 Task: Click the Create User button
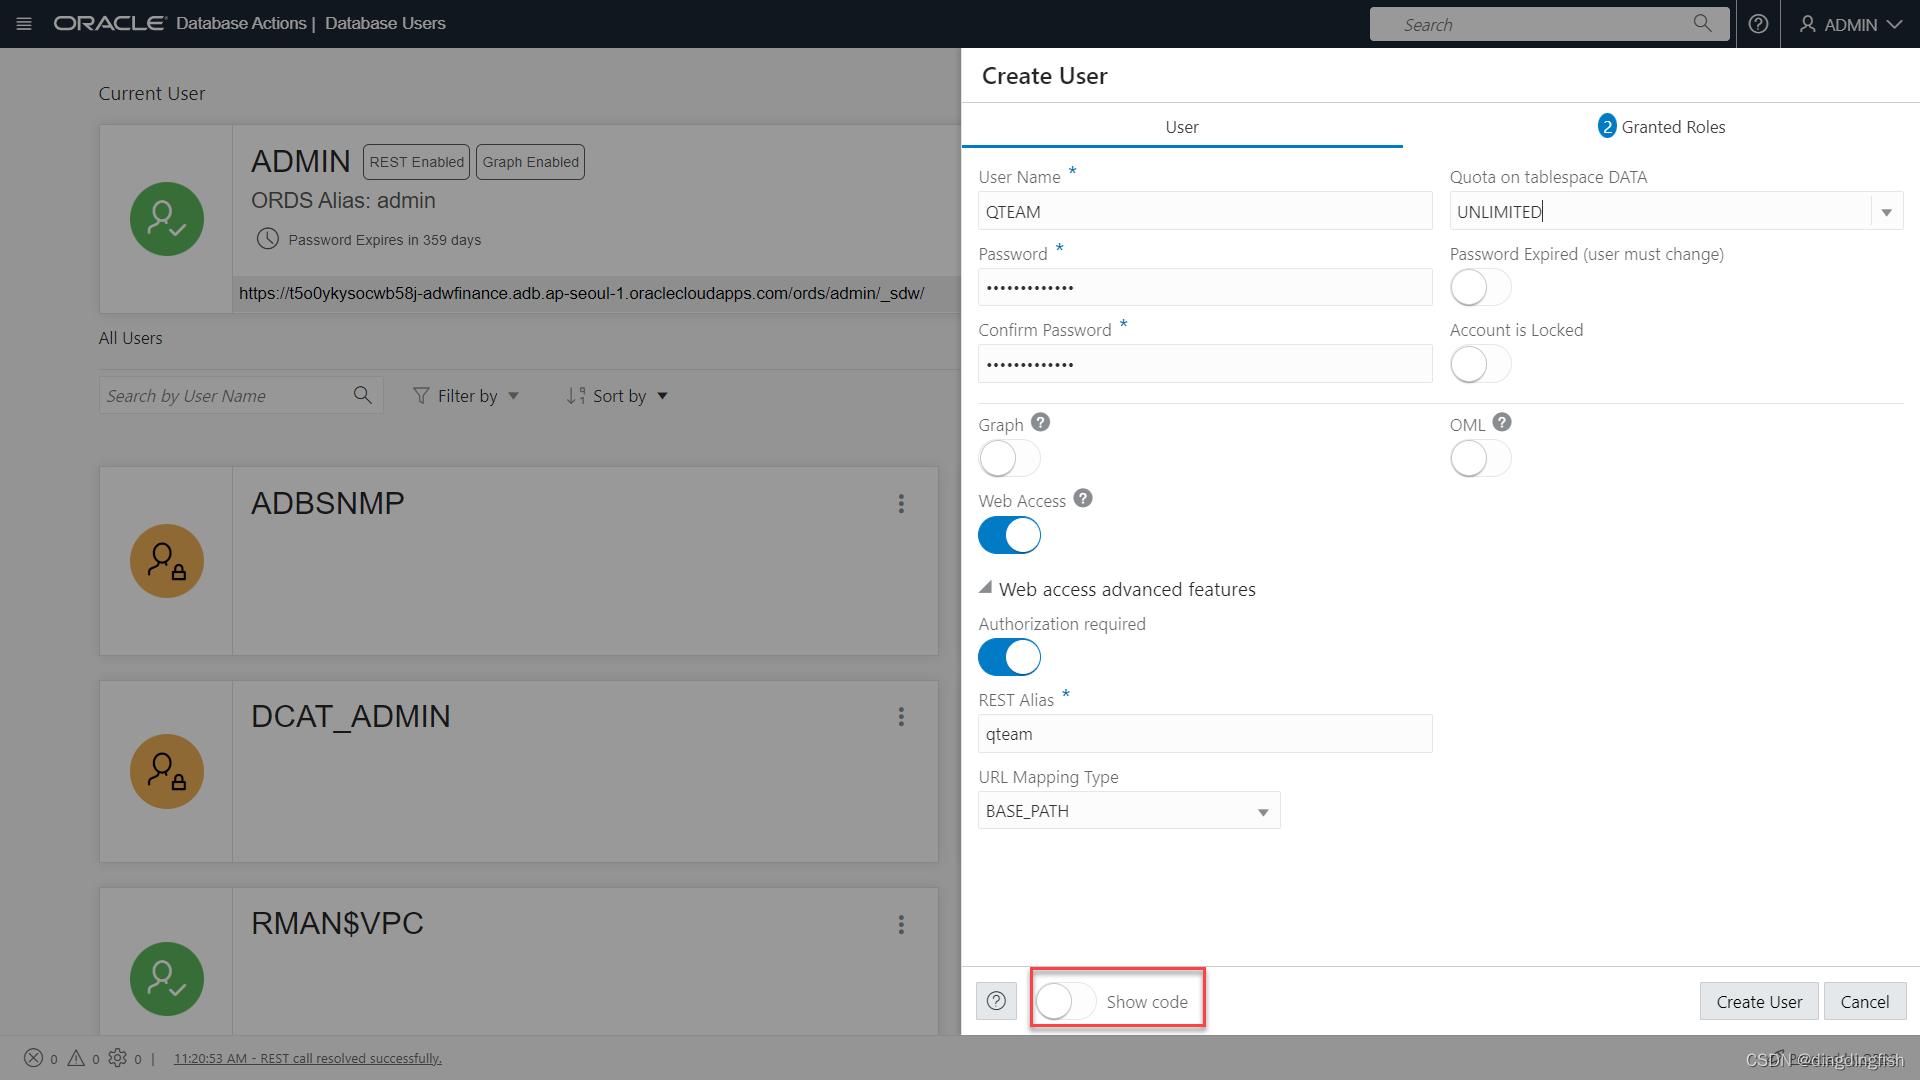[1758, 1001]
